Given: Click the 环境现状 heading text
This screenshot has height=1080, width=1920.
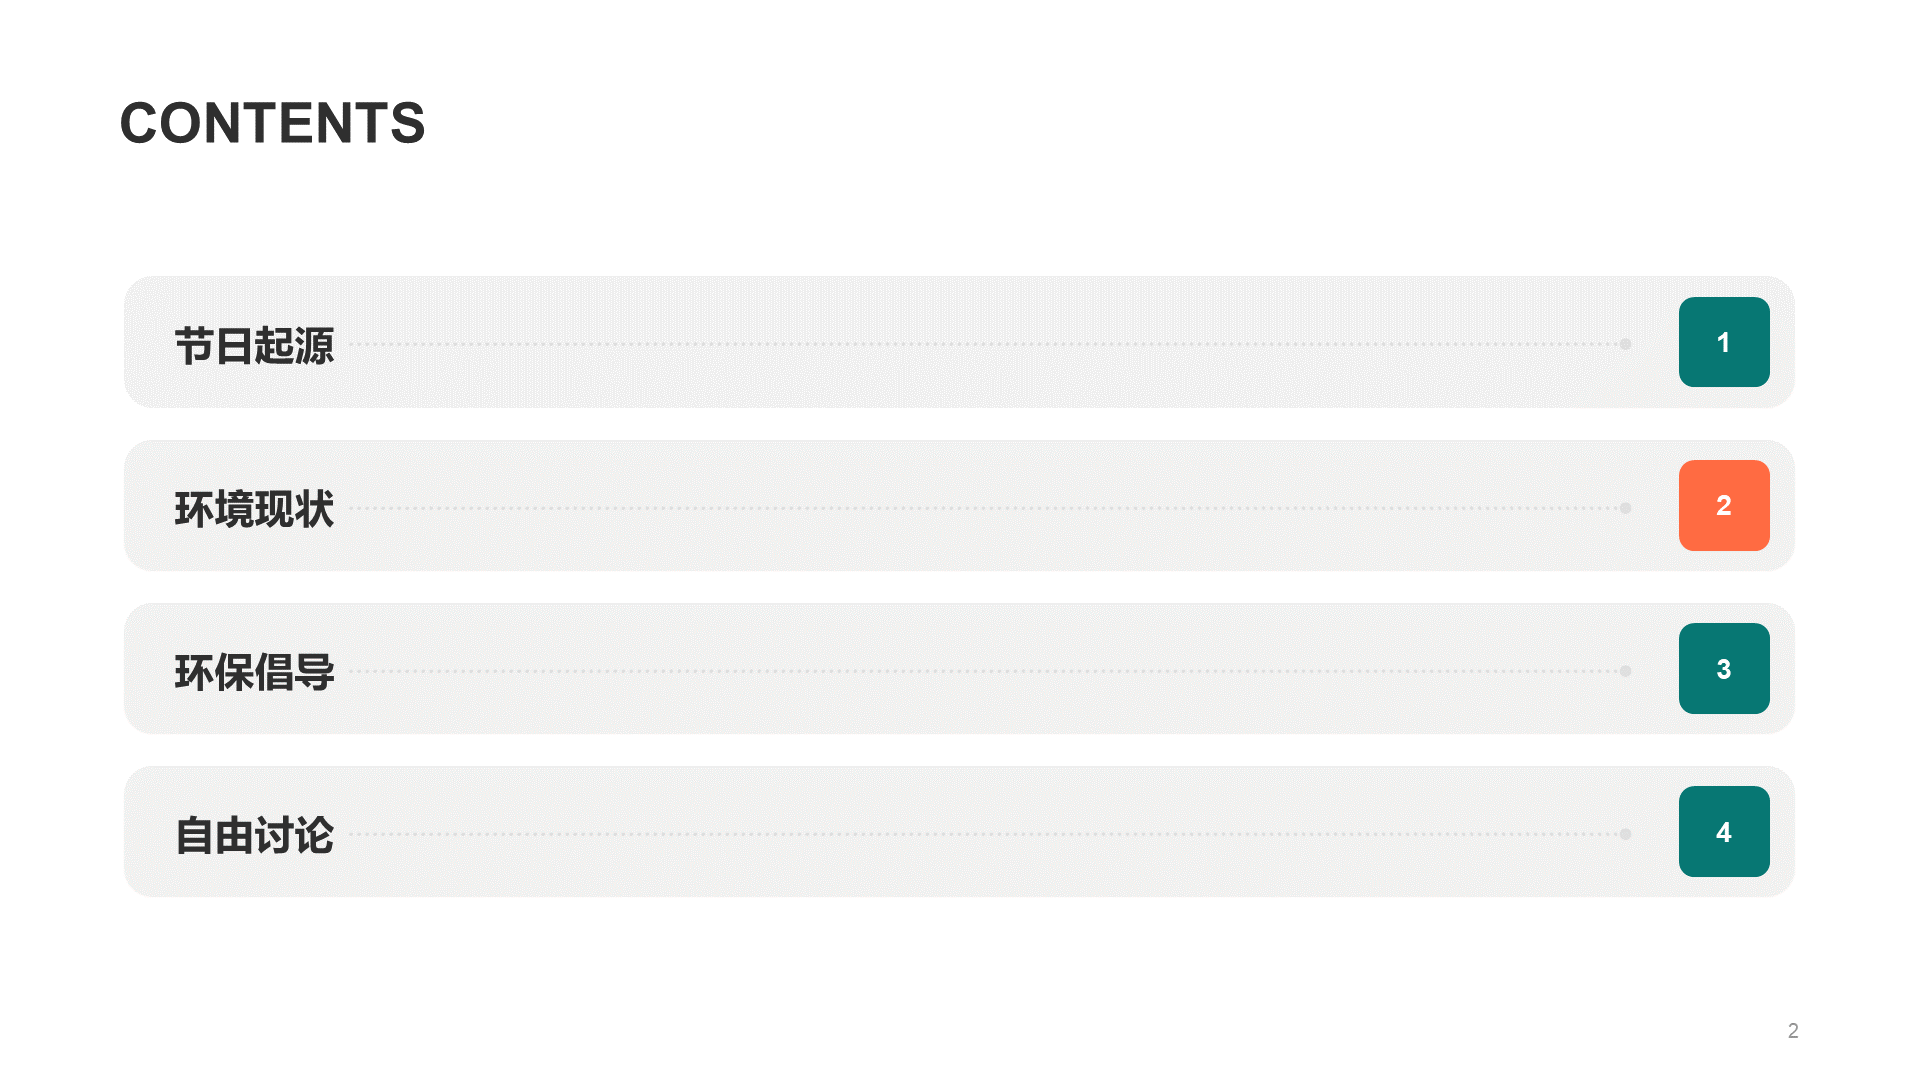Looking at the screenshot, I should 254,509.
